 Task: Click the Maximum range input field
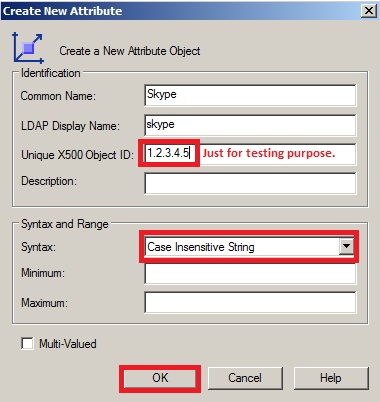click(250, 303)
